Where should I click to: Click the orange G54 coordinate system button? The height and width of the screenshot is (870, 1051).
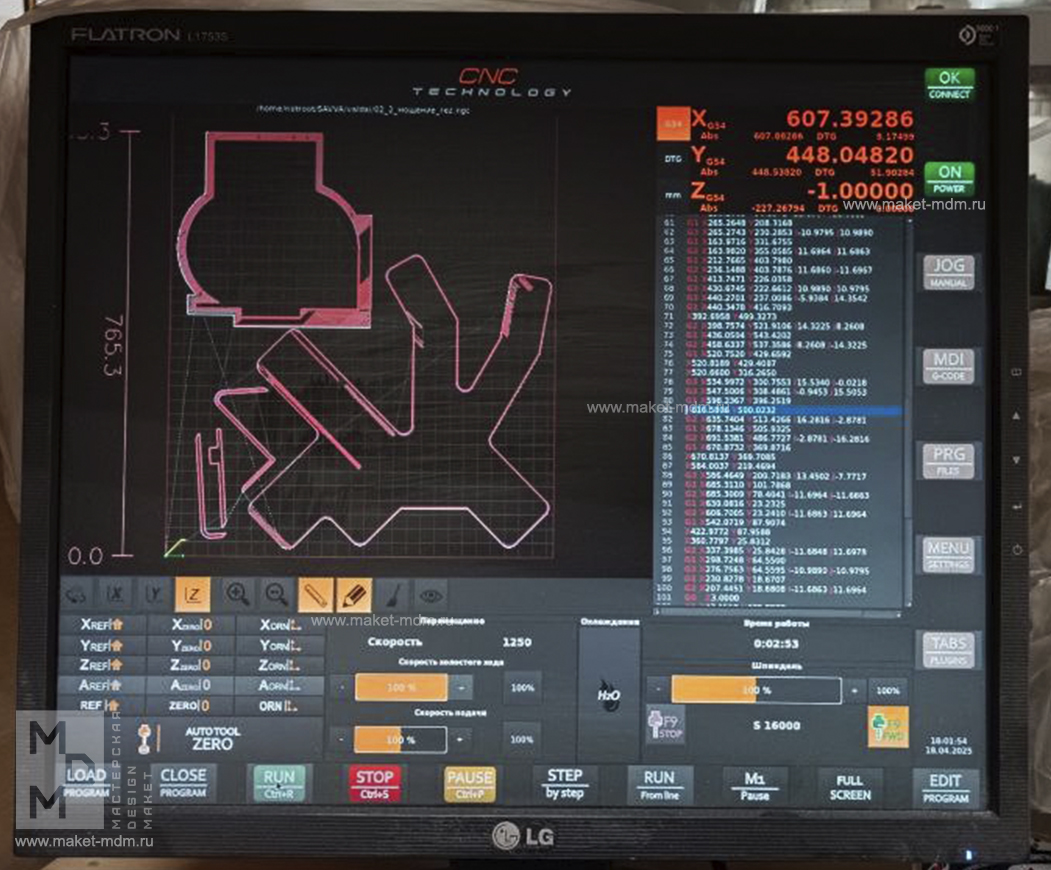coord(672,124)
